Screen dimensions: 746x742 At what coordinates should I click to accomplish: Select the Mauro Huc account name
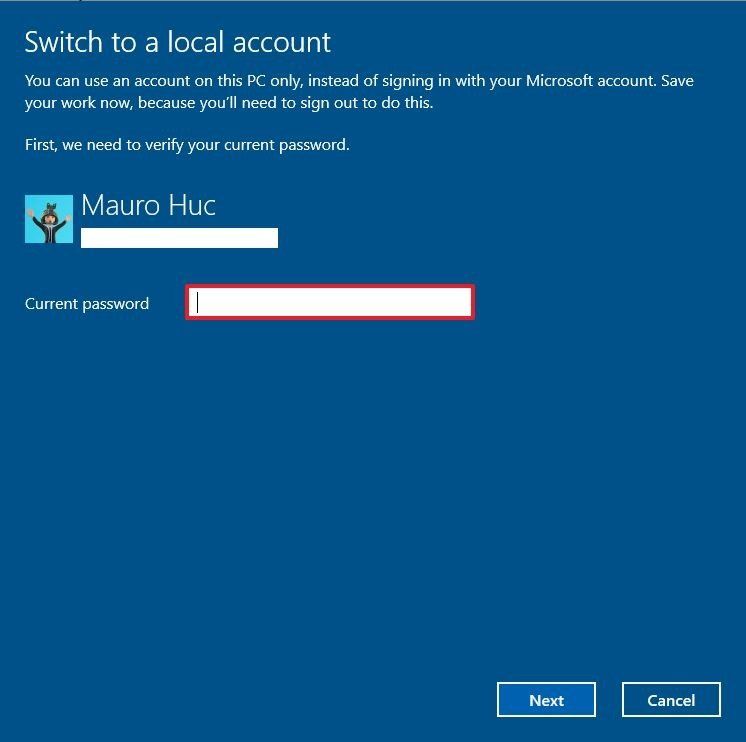148,206
